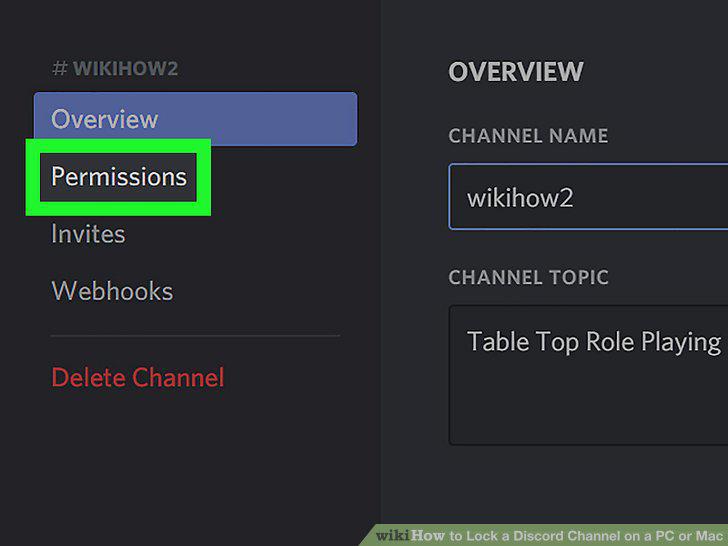Open the Webhooks section
The width and height of the screenshot is (728, 546).
click(x=112, y=291)
